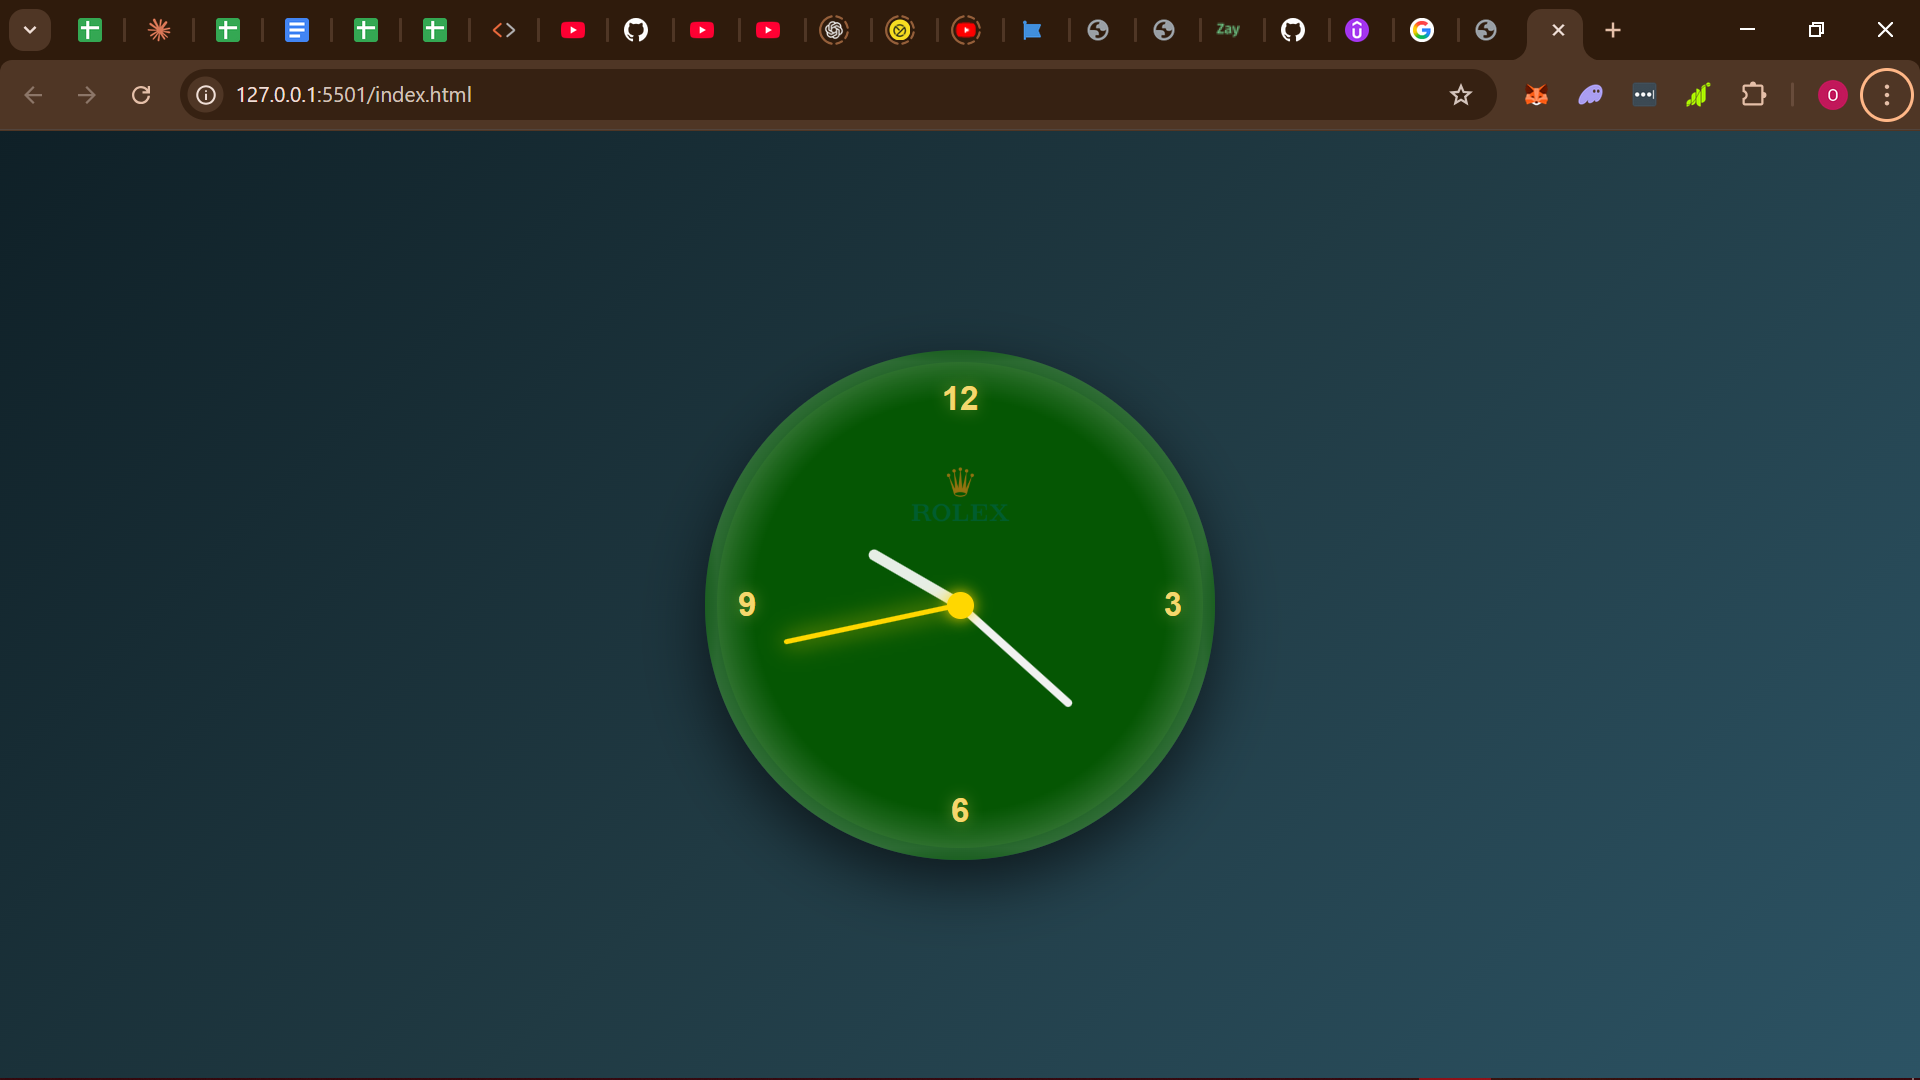Click the yellow second hand of the clock
Viewport: 1920px width, 1080px height.
tap(866, 625)
